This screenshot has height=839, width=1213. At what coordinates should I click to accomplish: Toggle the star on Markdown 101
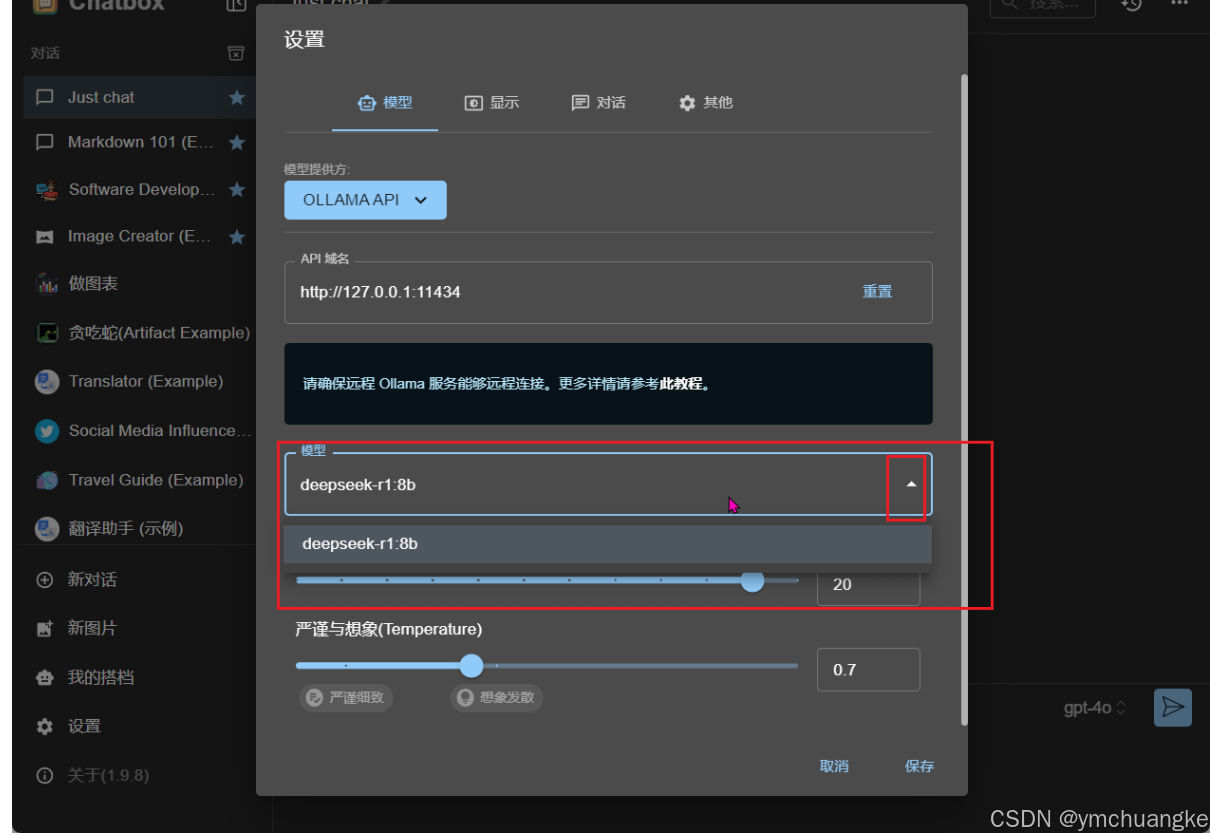tap(236, 142)
